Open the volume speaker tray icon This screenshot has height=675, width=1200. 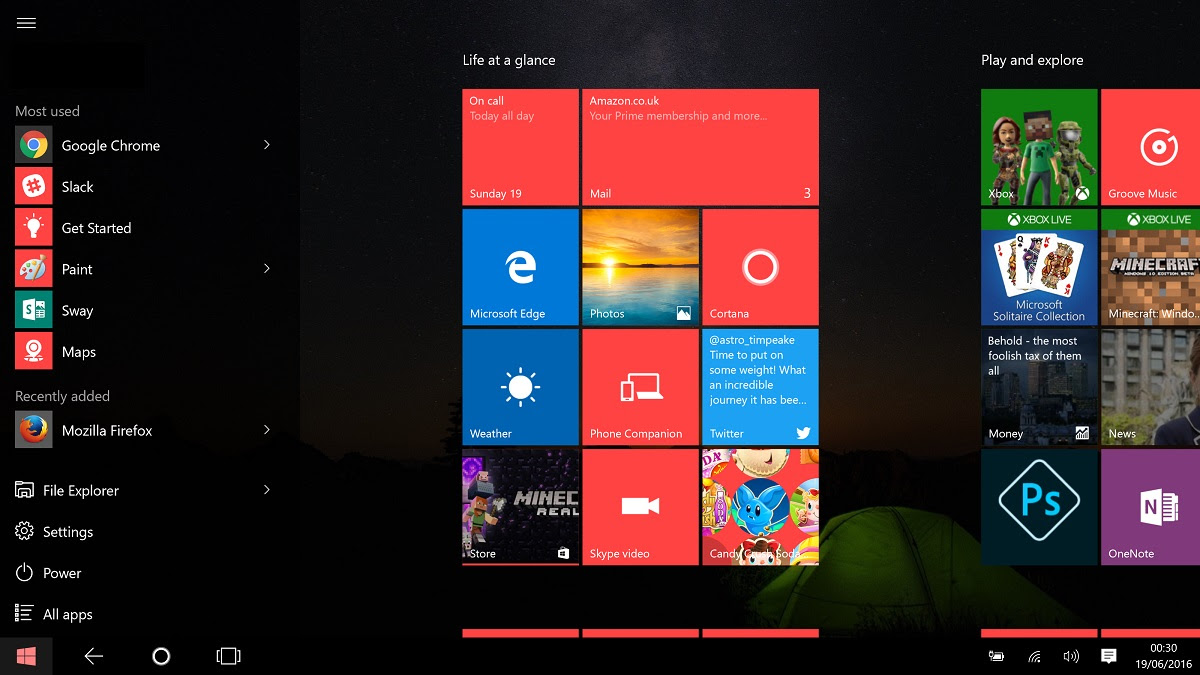tap(1071, 657)
